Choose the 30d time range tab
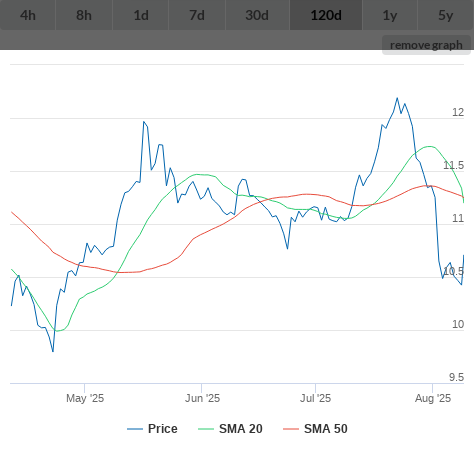The width and height of the screenshot is (474, 455). 257,15
